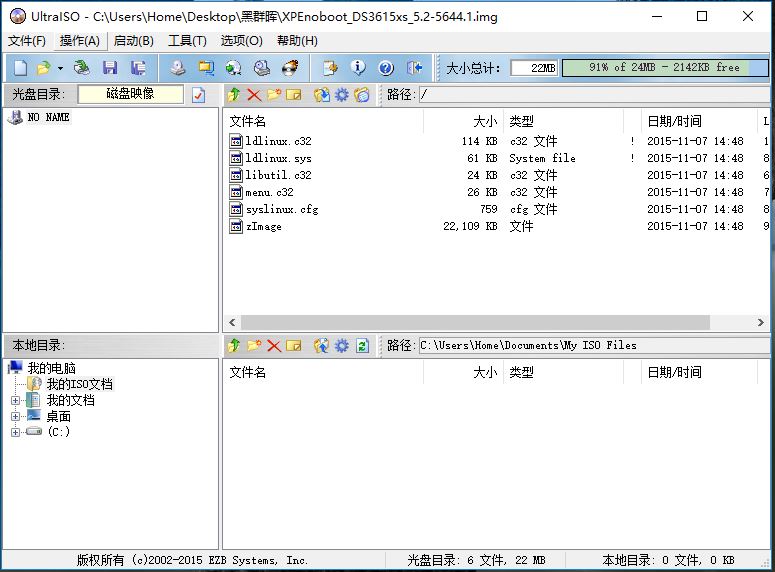Viewport: 775px width, 572px height.
Task: Sort image list by 大小 column header
Action: [464, 121]
